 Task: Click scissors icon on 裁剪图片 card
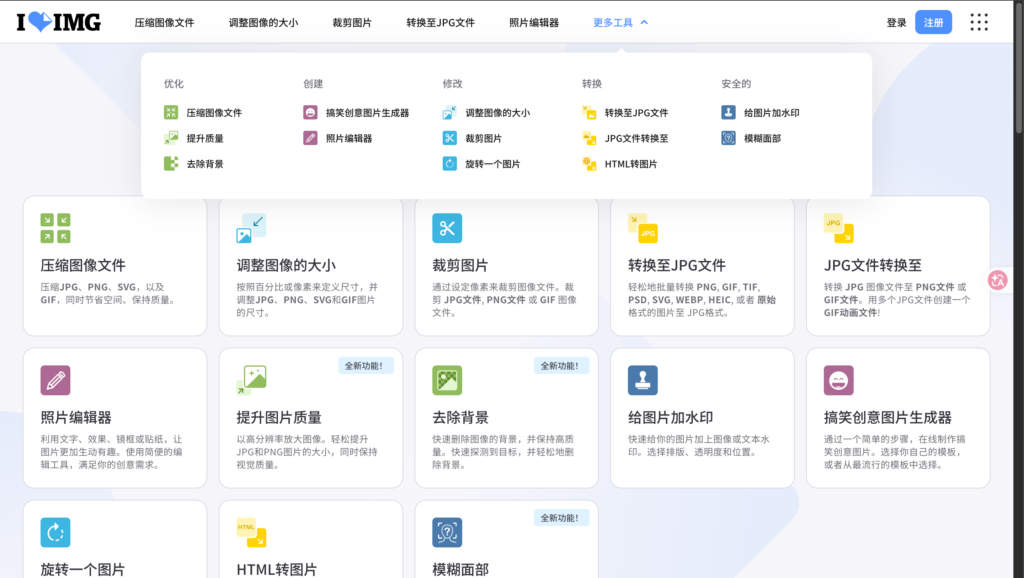pyautogui.click(x=447, y=228)
